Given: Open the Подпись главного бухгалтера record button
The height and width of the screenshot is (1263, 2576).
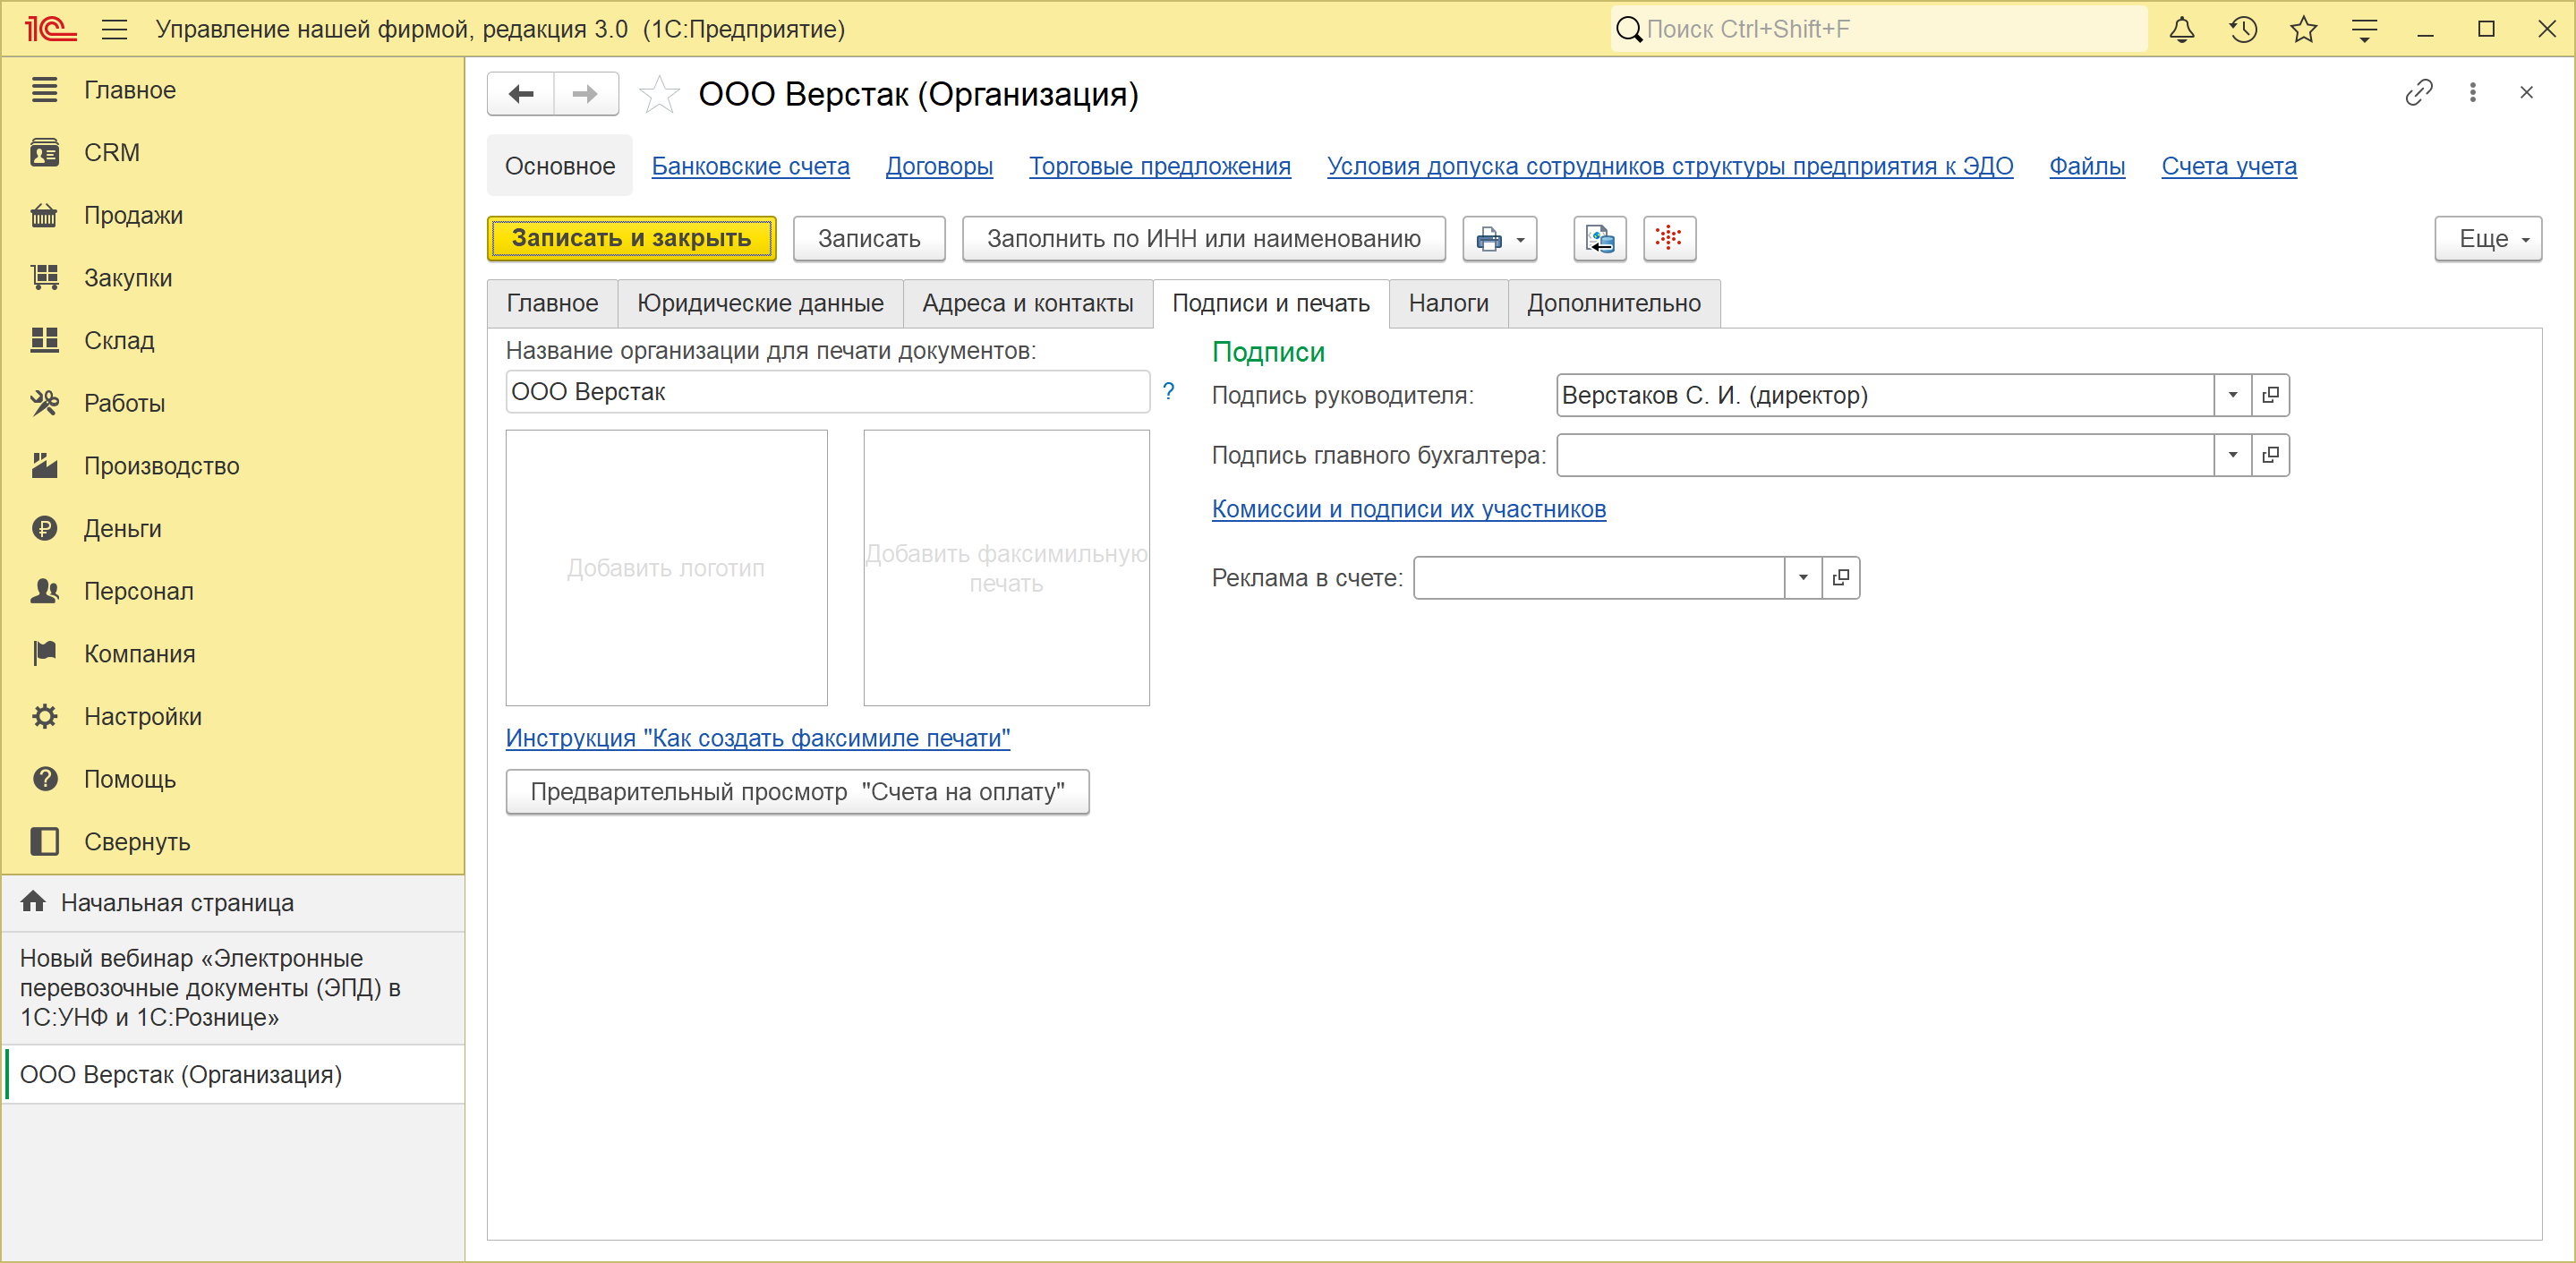Looking at the screenshot, I should tap(2270, 456).
